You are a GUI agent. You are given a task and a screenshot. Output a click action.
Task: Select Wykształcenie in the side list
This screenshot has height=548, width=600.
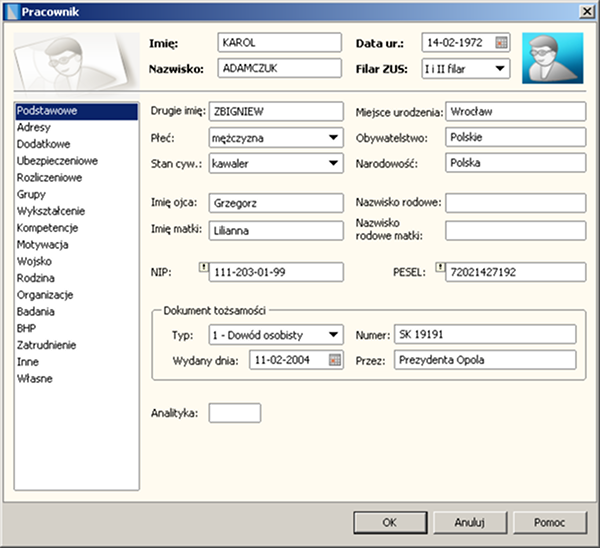tap(51, 211)
